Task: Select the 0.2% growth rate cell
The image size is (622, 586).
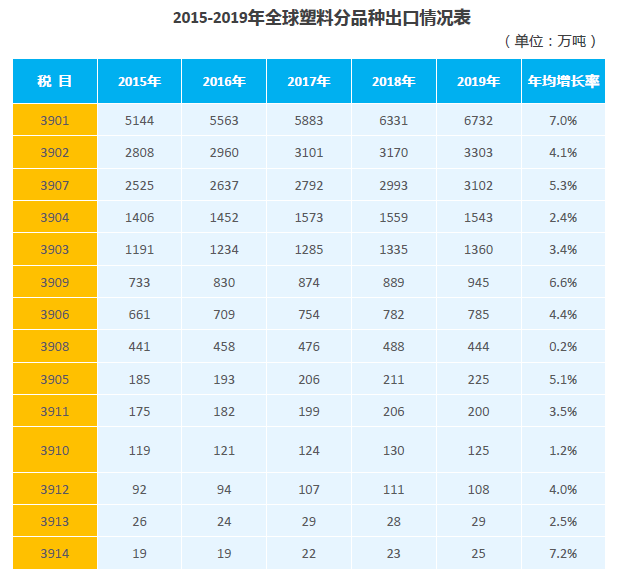Action: [x=563, y=346]
